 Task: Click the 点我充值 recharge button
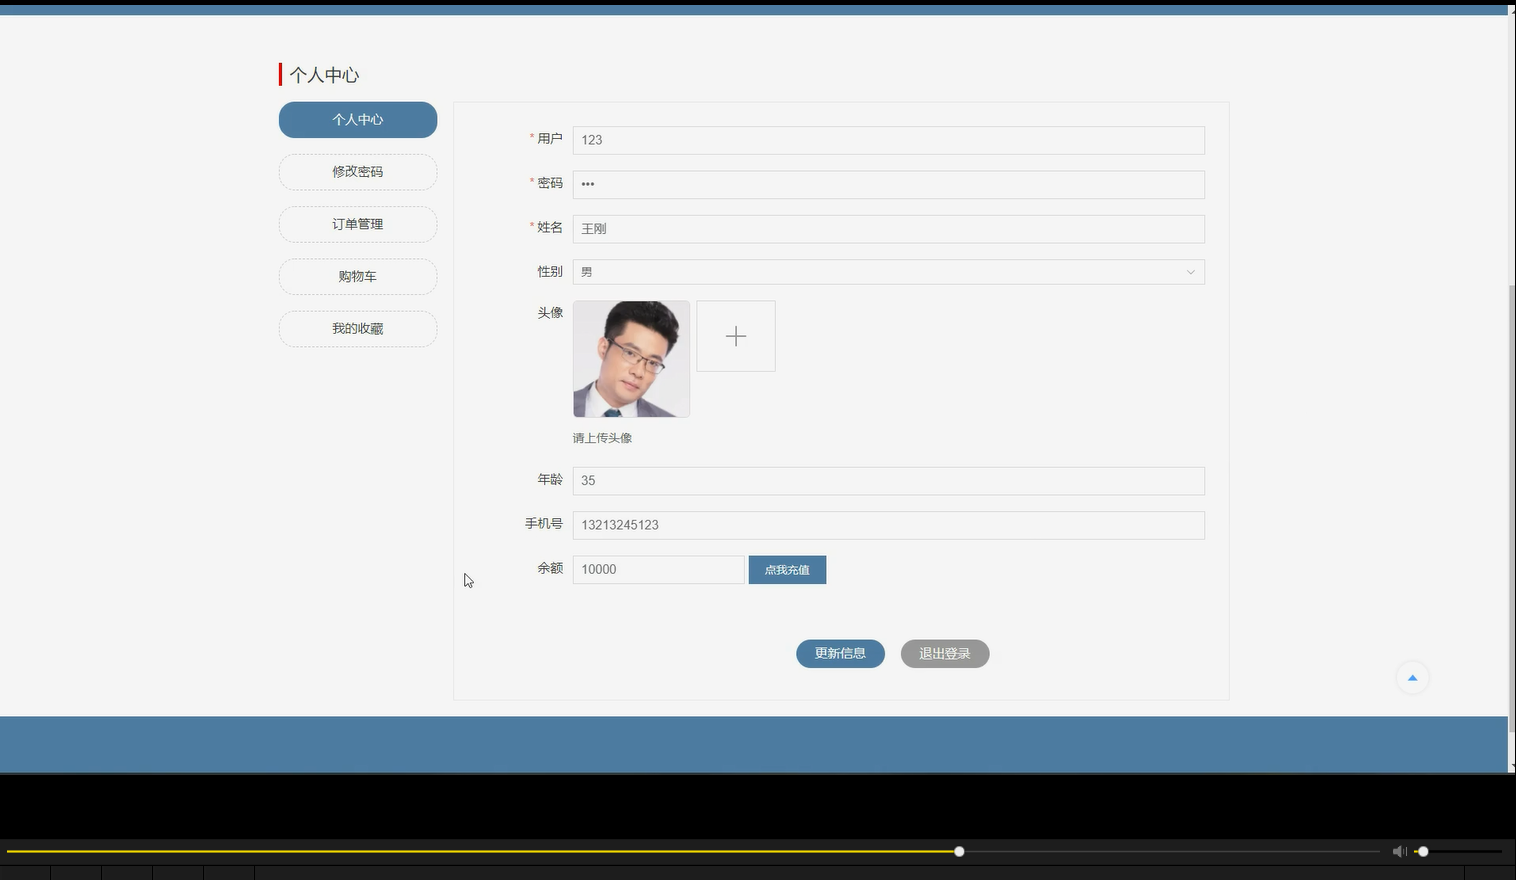tap(787, 570)
